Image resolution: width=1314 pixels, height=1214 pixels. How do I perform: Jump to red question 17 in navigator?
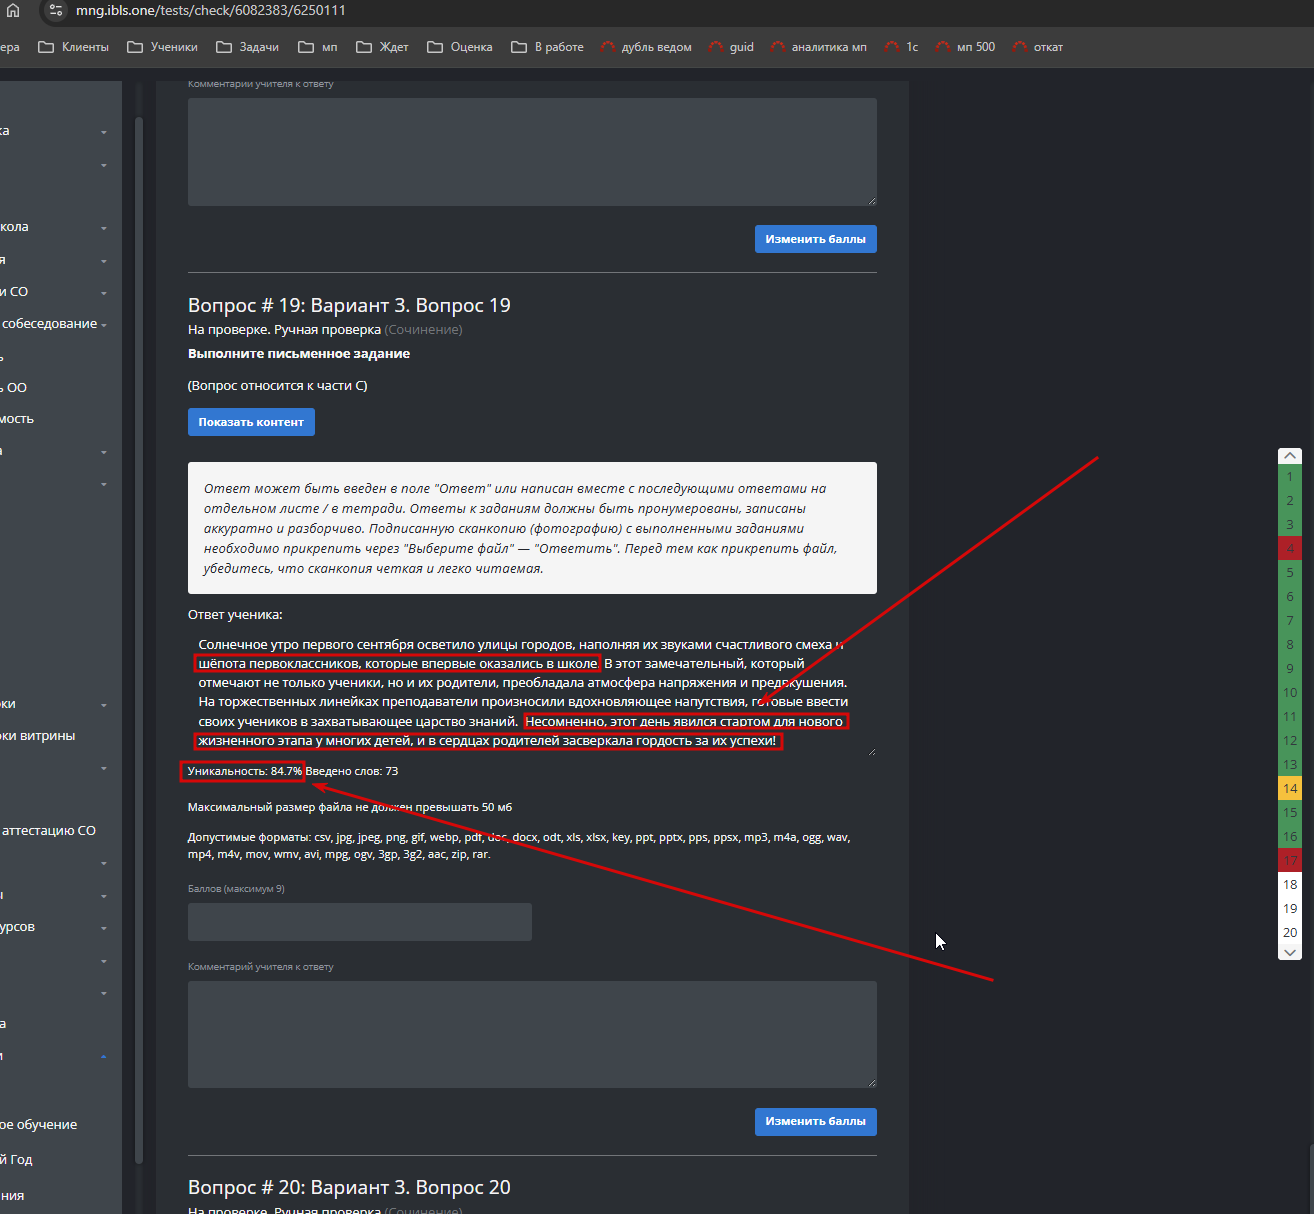click(1290, 861)
